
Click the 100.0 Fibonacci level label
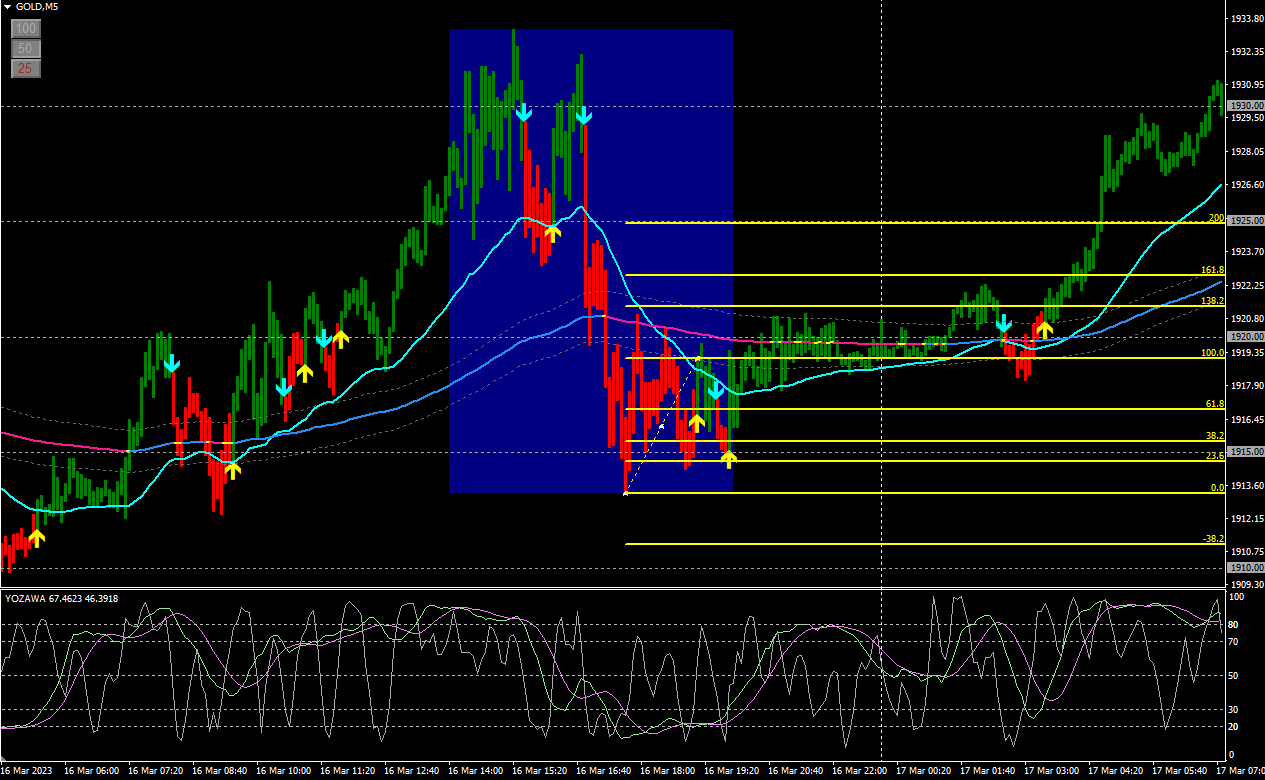pyautogui.click(x=1212, y=353)
